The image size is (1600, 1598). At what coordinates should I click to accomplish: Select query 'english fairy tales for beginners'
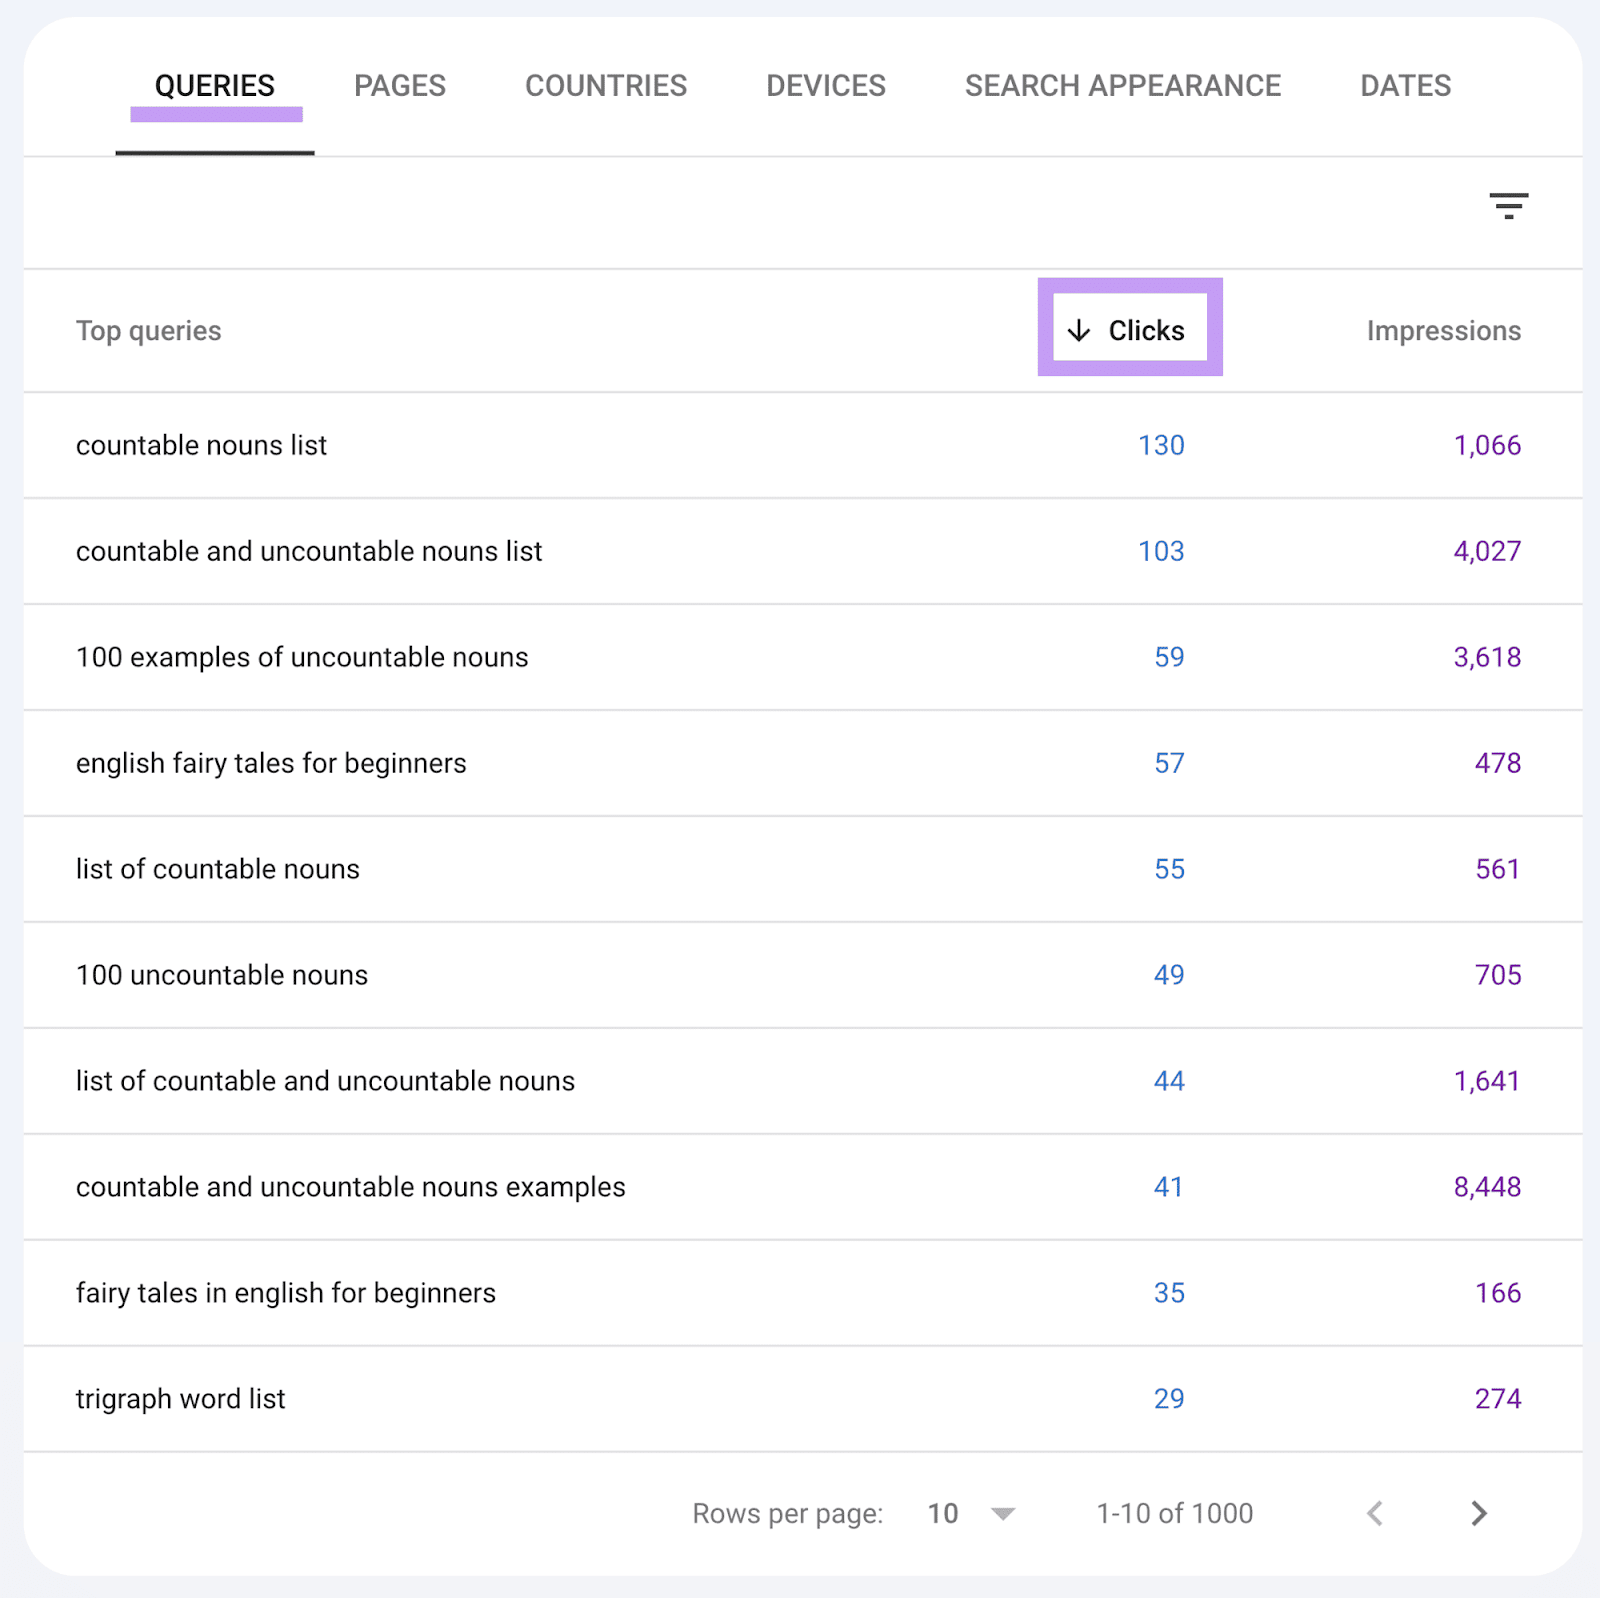(x=271, y=763)
